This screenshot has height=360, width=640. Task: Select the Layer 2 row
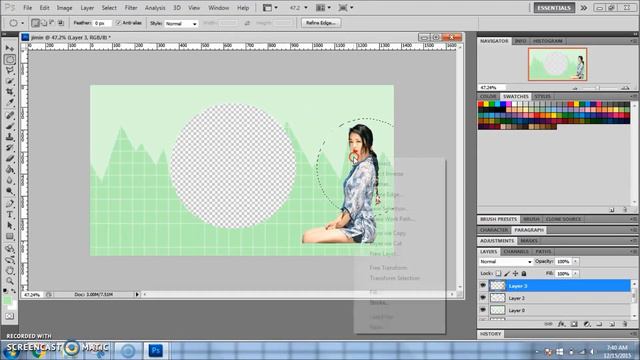[x=560, y=298]
